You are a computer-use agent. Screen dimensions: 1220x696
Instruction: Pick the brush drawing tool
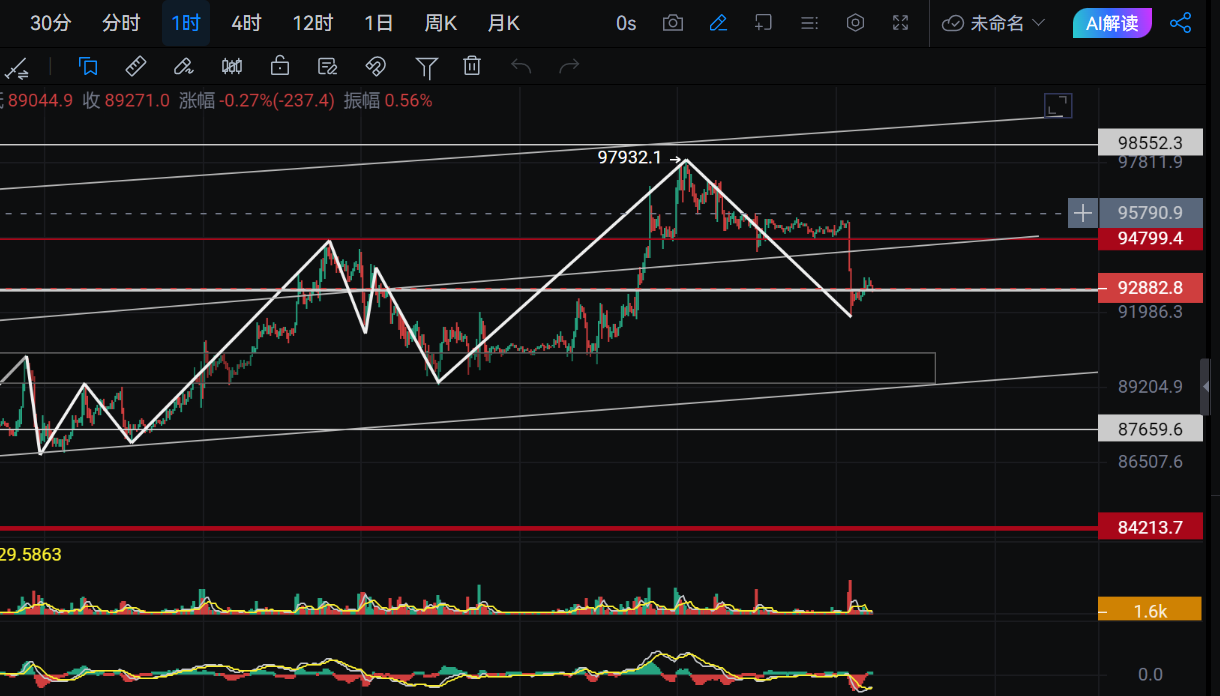point(183,67)
